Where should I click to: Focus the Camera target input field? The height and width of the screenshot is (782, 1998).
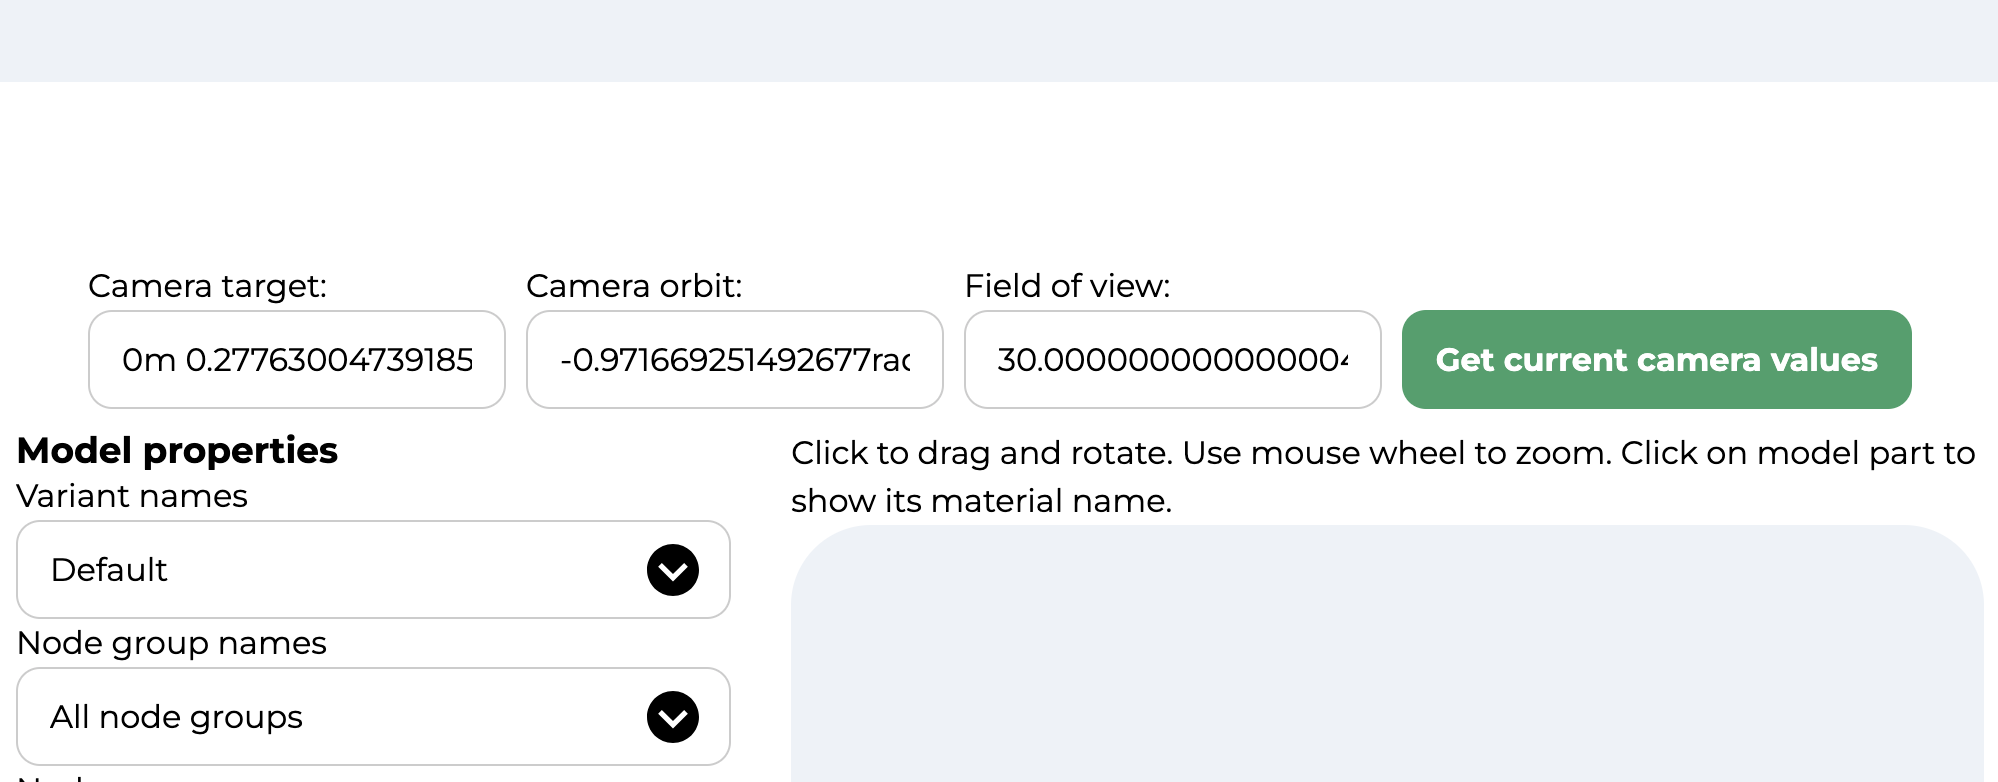[297, 360]
